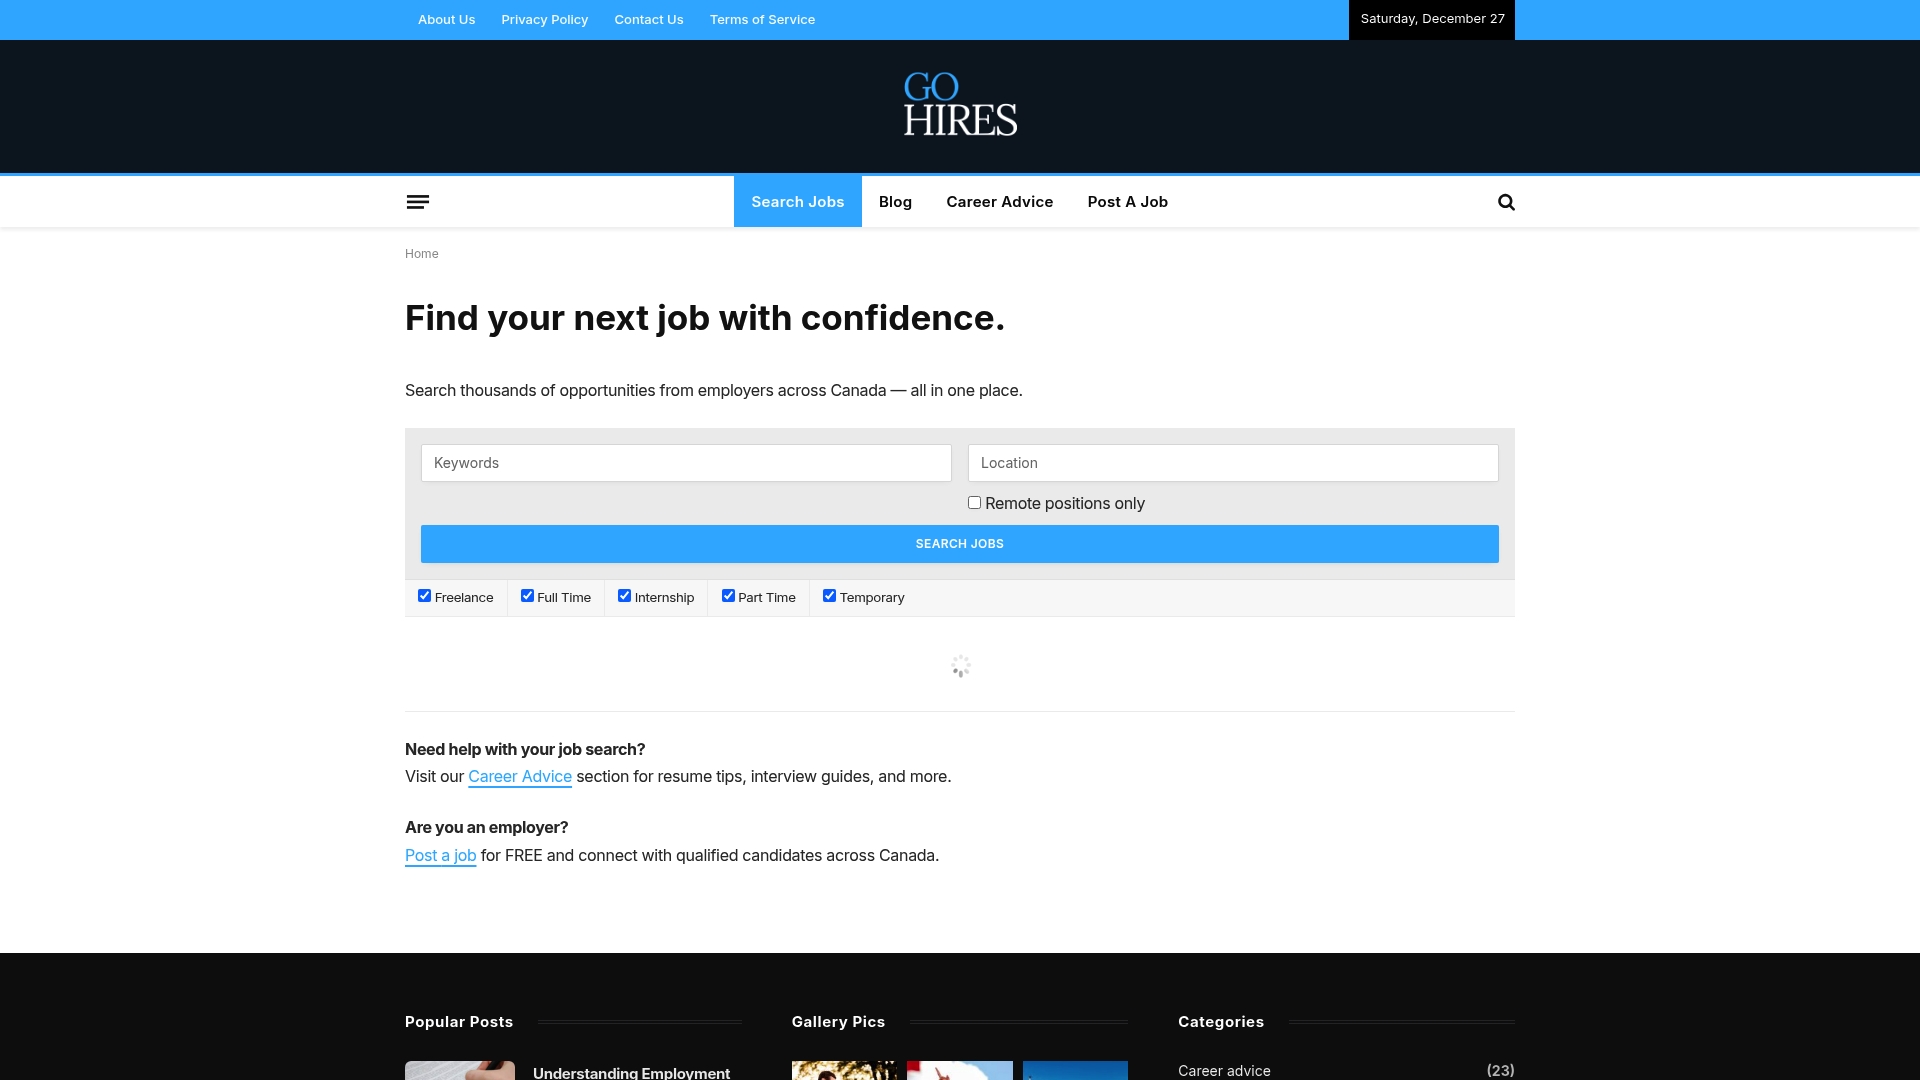Open the Terms of Service page

coord(761,19)
